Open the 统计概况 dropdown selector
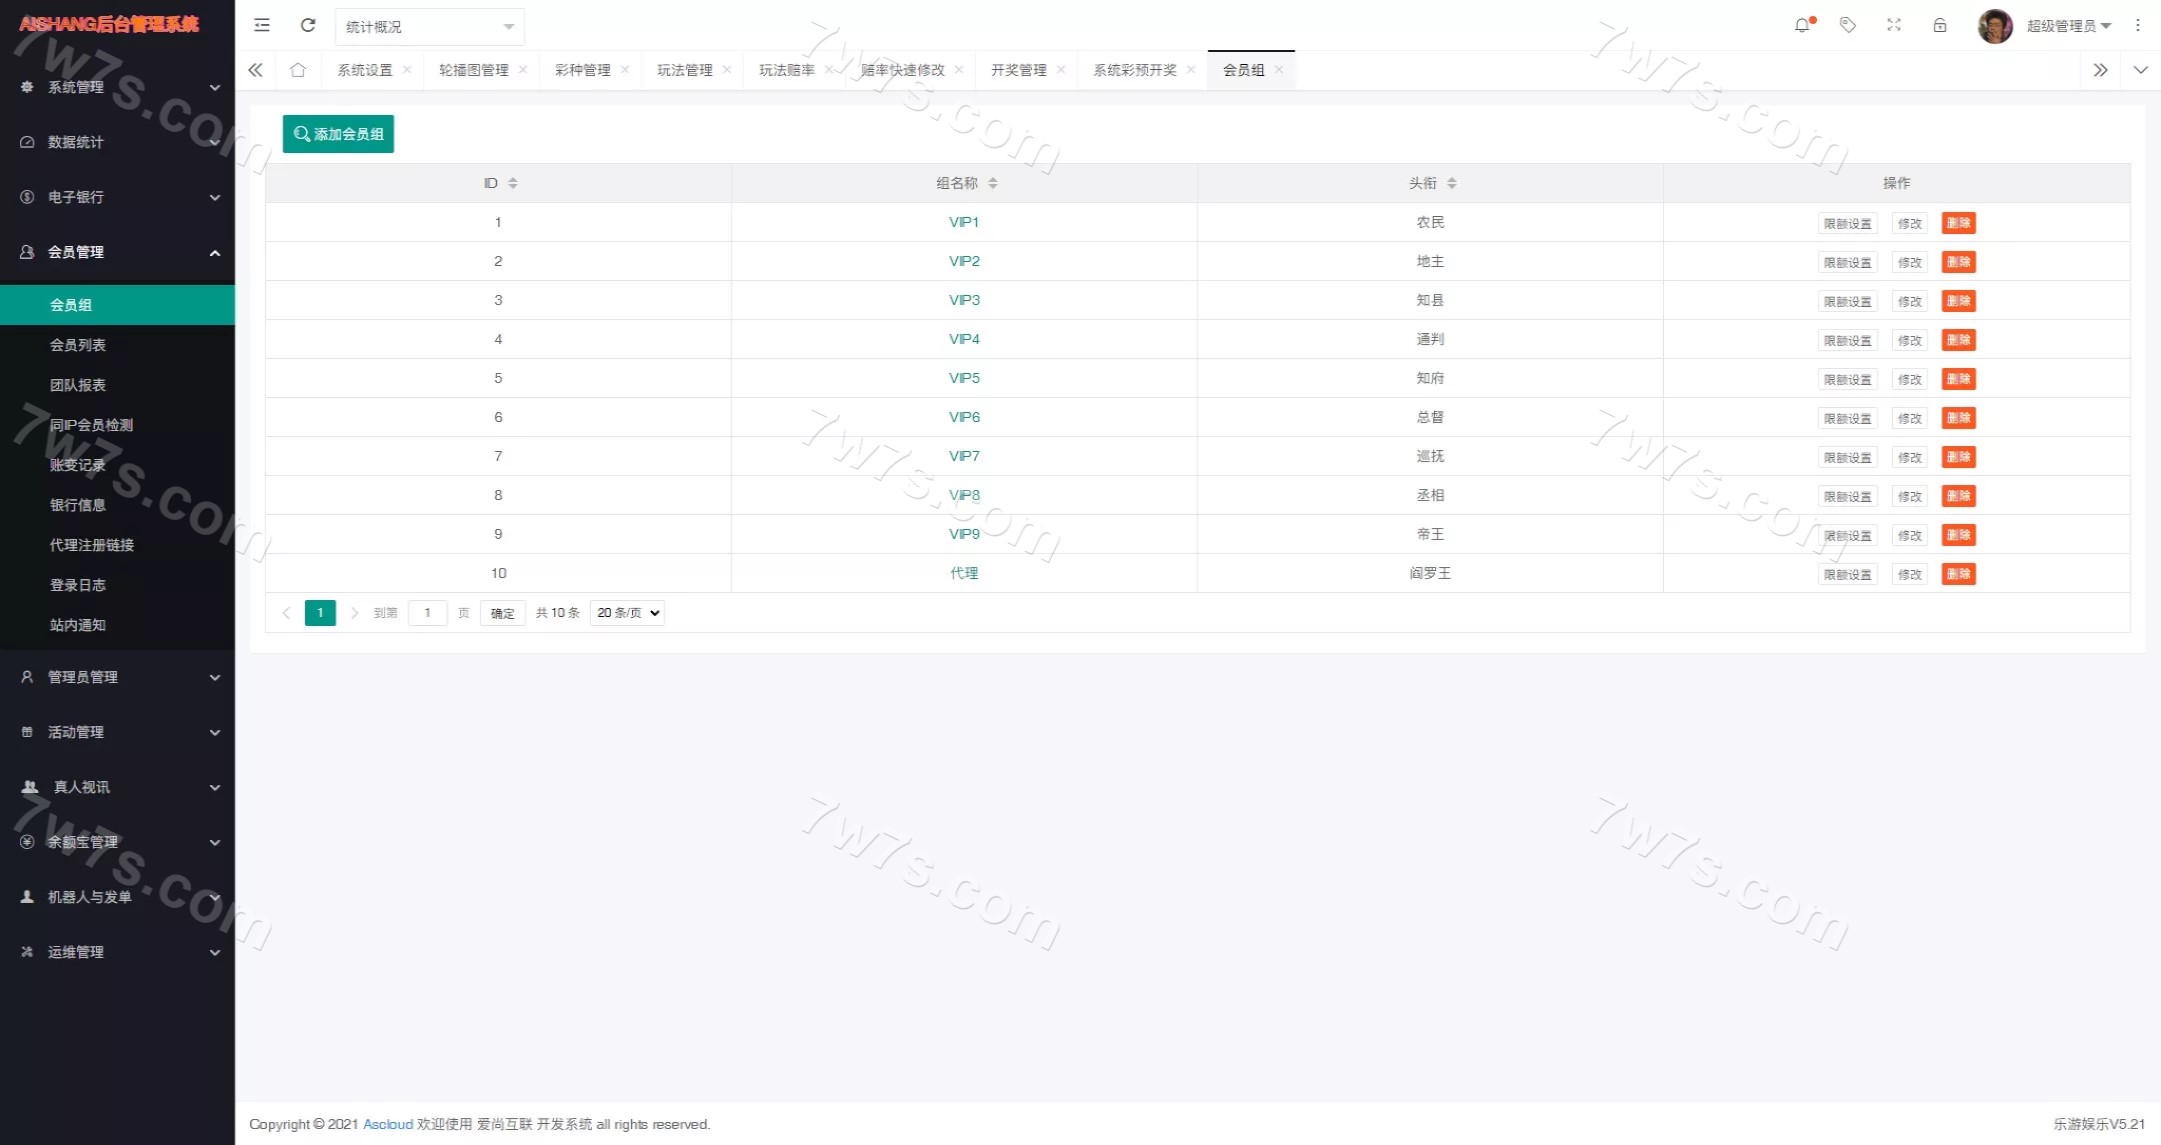2161x1145 pixels. click(x=429, y=27)
